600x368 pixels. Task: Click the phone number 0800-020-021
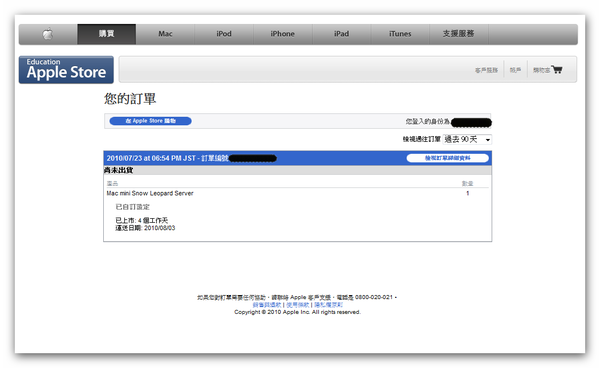tap(374, 297)
